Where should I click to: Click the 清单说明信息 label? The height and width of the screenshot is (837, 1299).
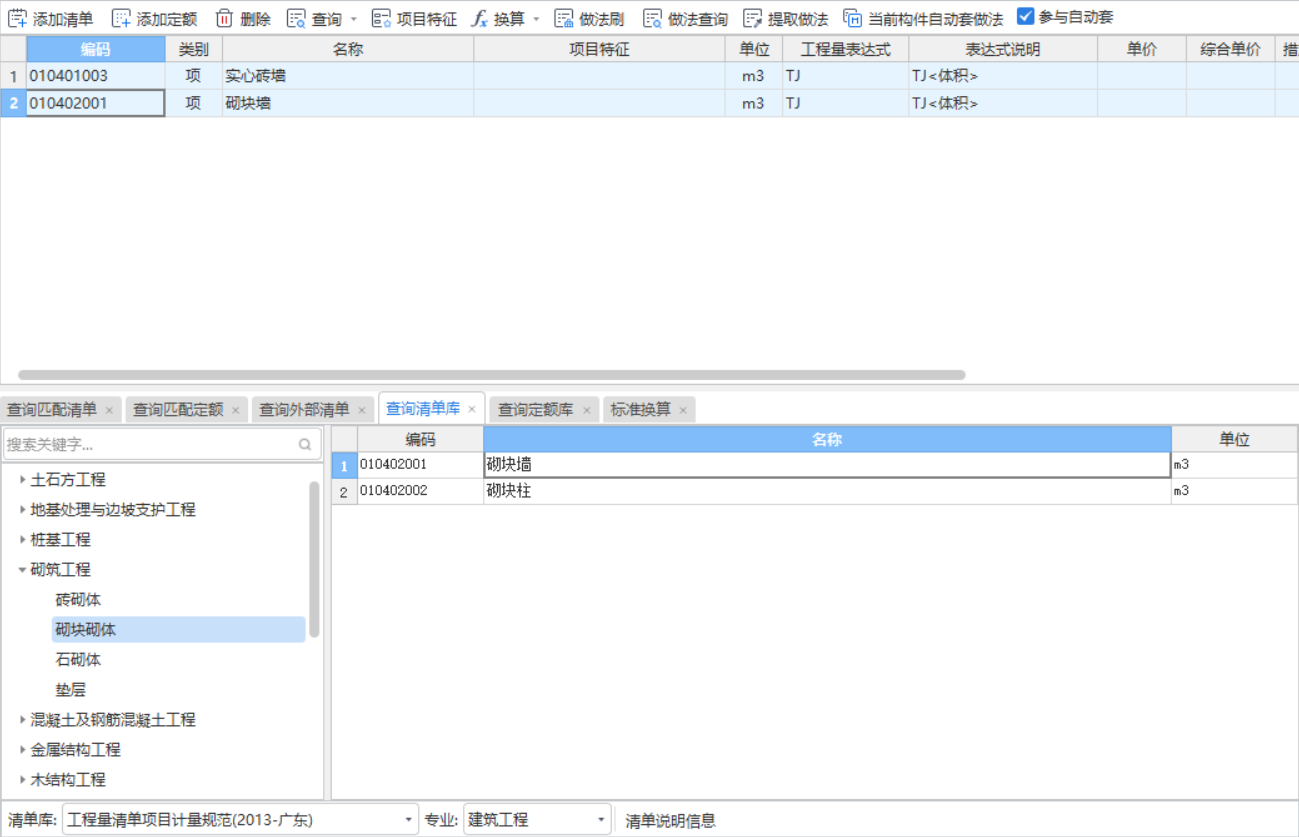670,821
